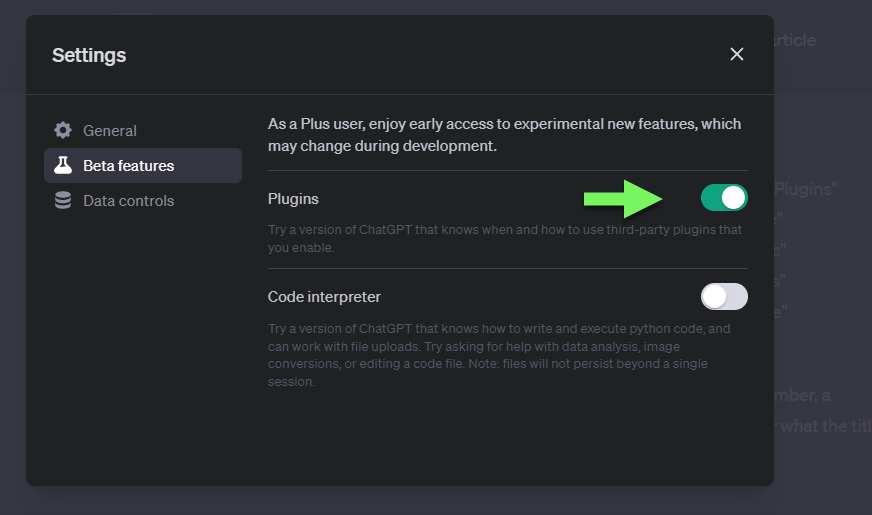Click the Code interpreter feature label

324,297
